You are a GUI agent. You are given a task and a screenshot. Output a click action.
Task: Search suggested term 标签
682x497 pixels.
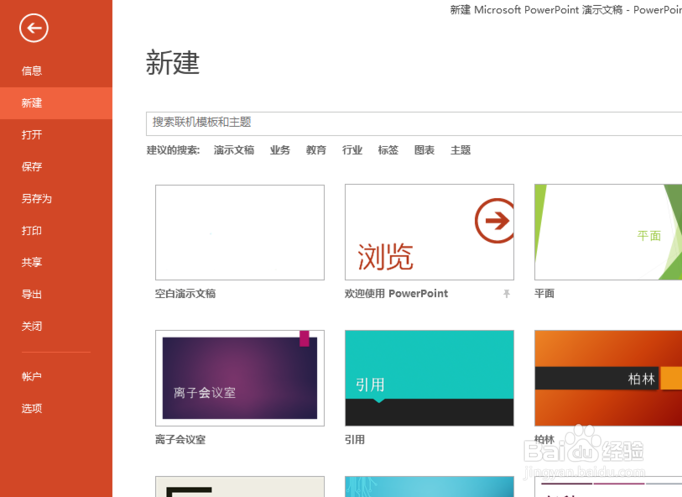pos(388,150)
